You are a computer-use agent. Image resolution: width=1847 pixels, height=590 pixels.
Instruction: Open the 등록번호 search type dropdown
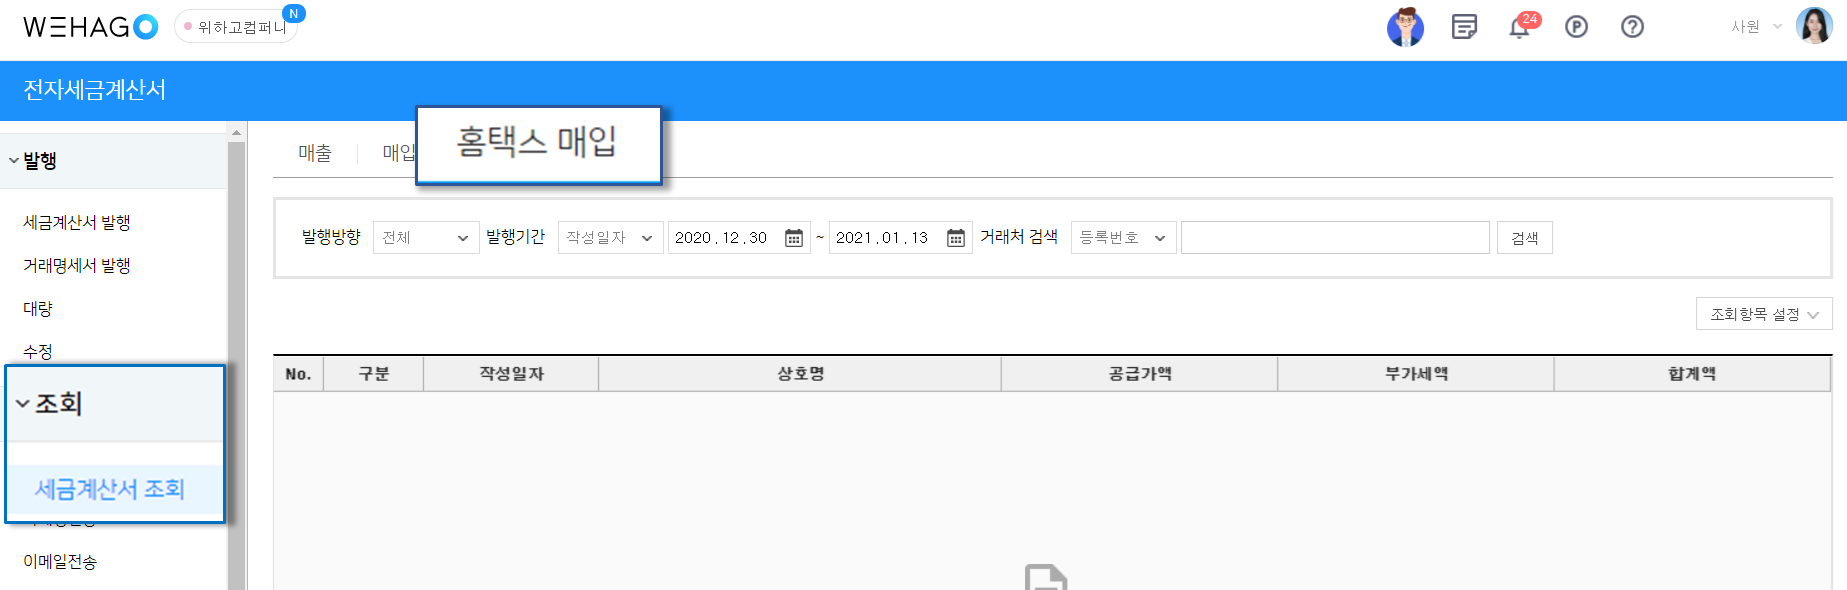1123,238
